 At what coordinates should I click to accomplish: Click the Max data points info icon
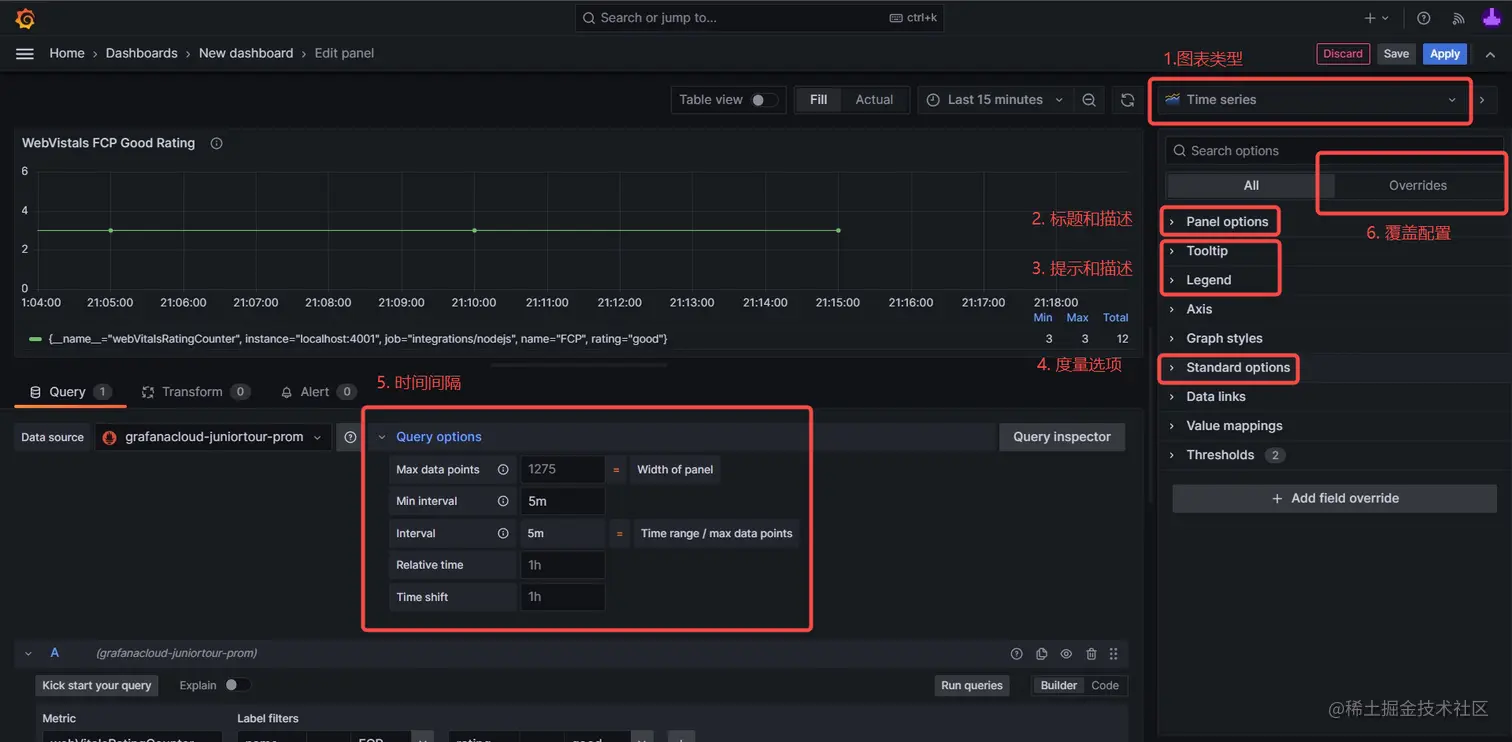503,470
